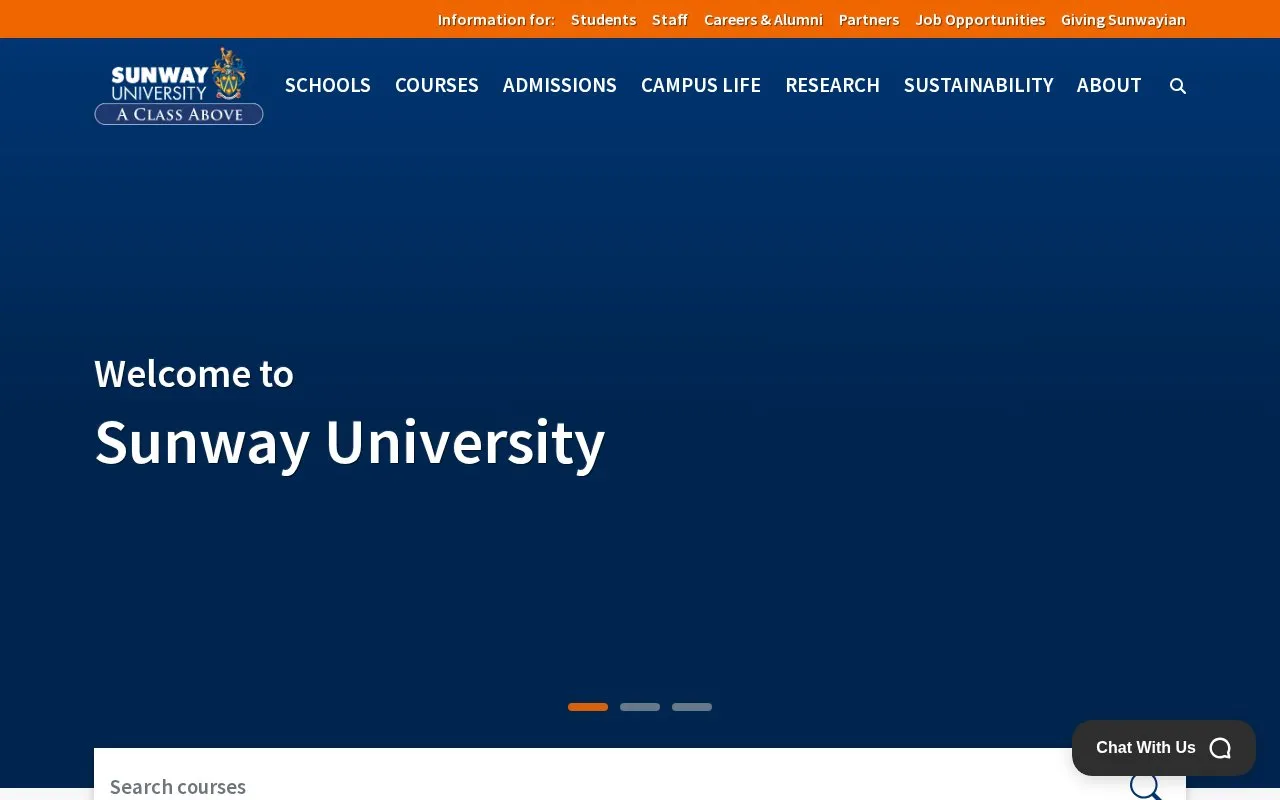1280x800 pixels.
Task: Open the Giving Sunwayian link
Action: 1123,19
